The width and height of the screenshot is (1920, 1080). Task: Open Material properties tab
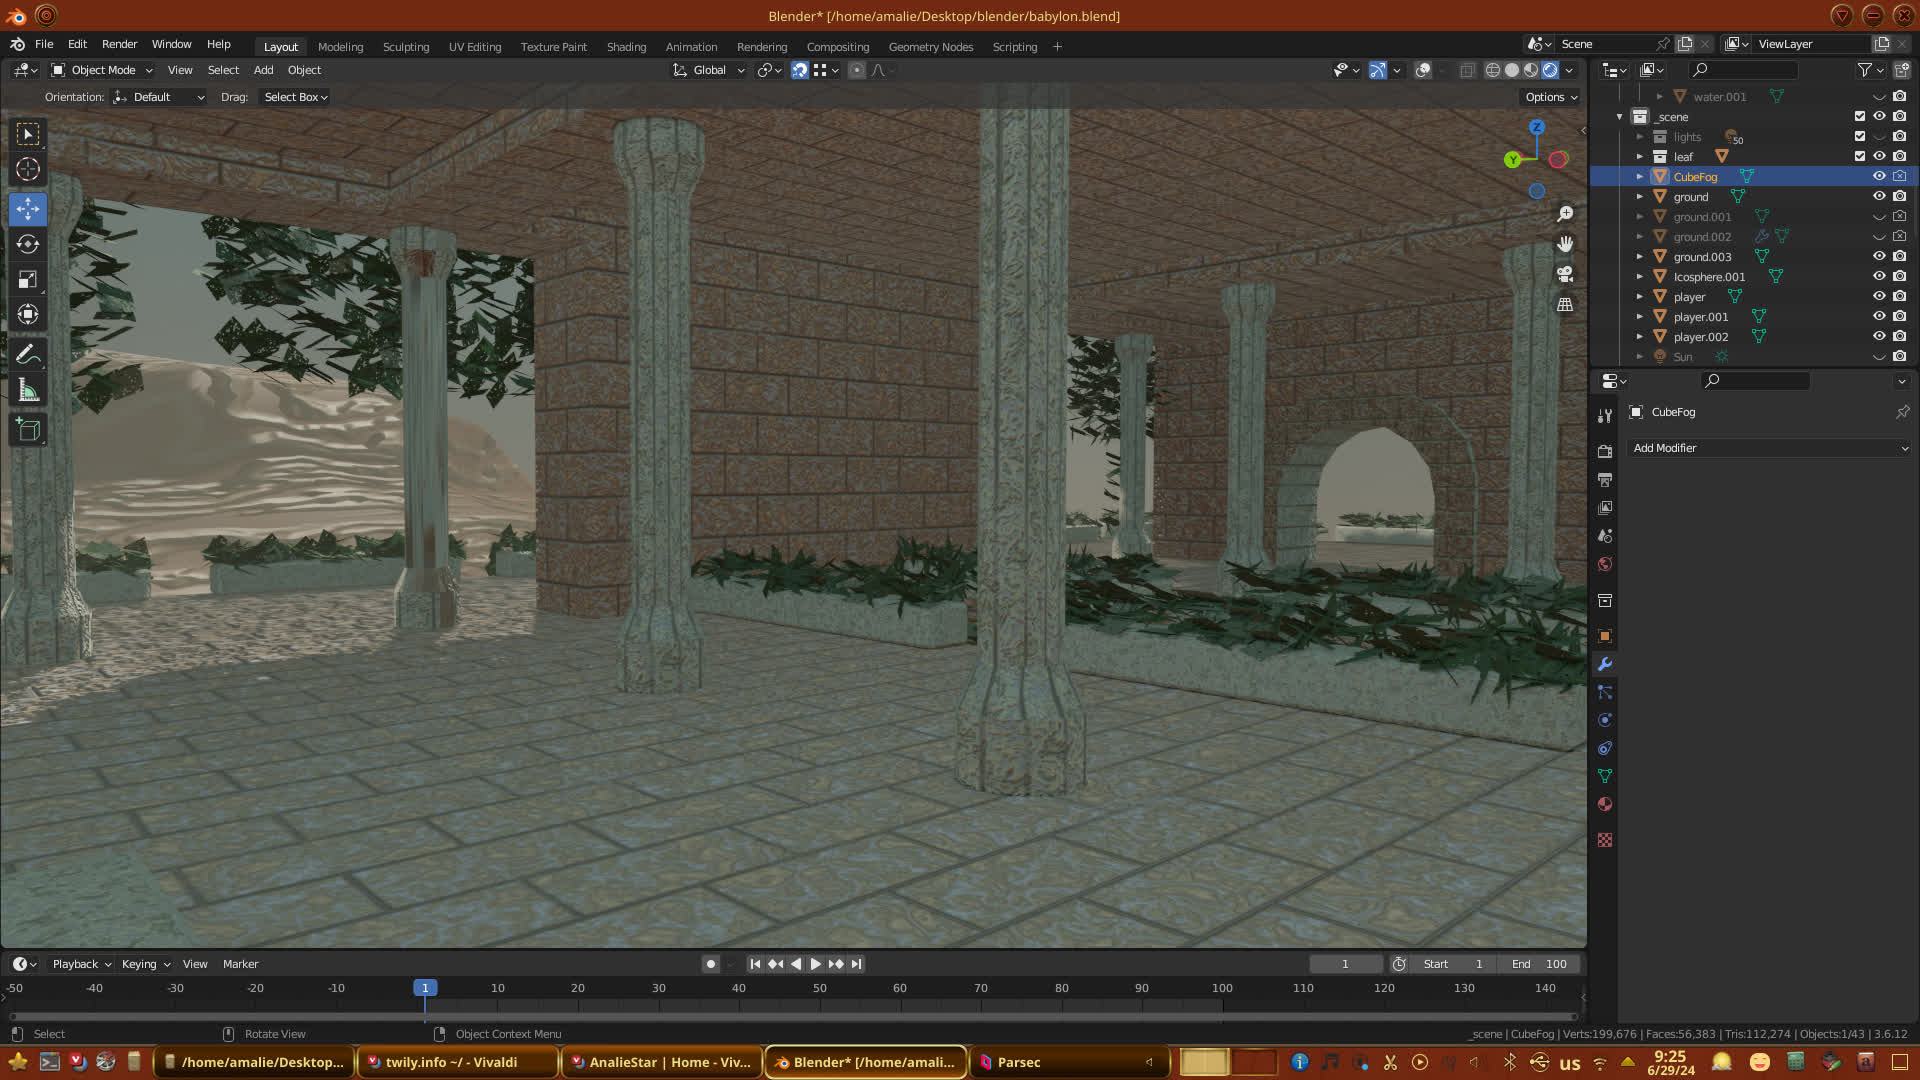1605,805
